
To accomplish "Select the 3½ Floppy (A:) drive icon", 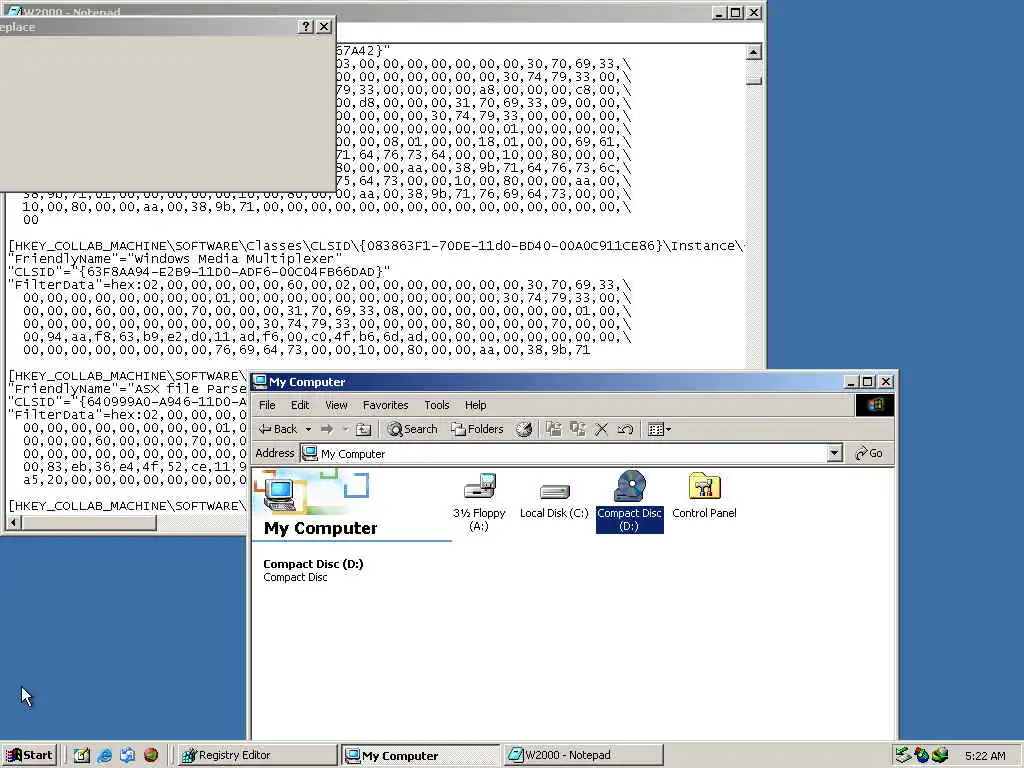I will 479,502.
